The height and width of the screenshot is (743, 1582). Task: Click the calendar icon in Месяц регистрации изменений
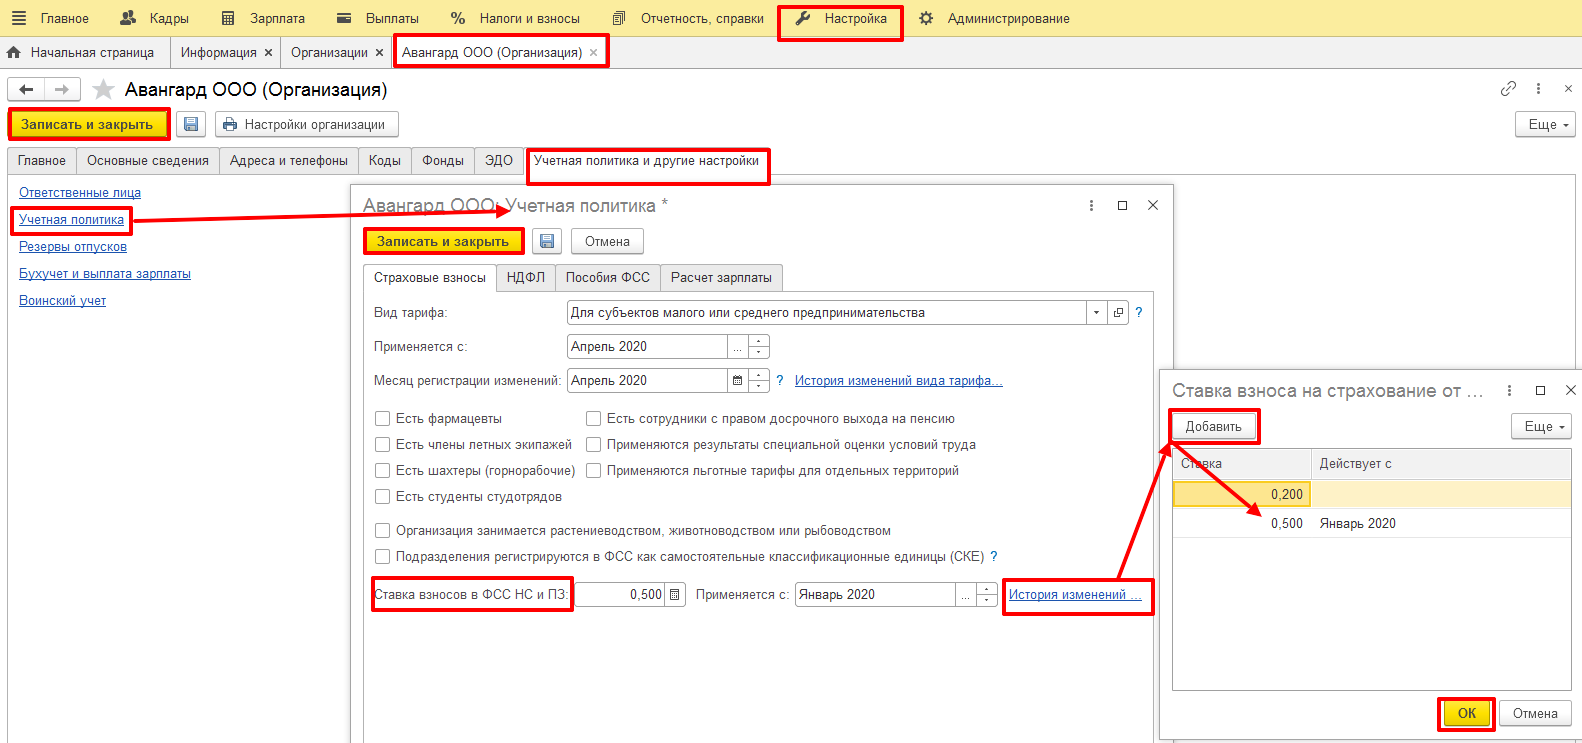[x=738, y=381]
